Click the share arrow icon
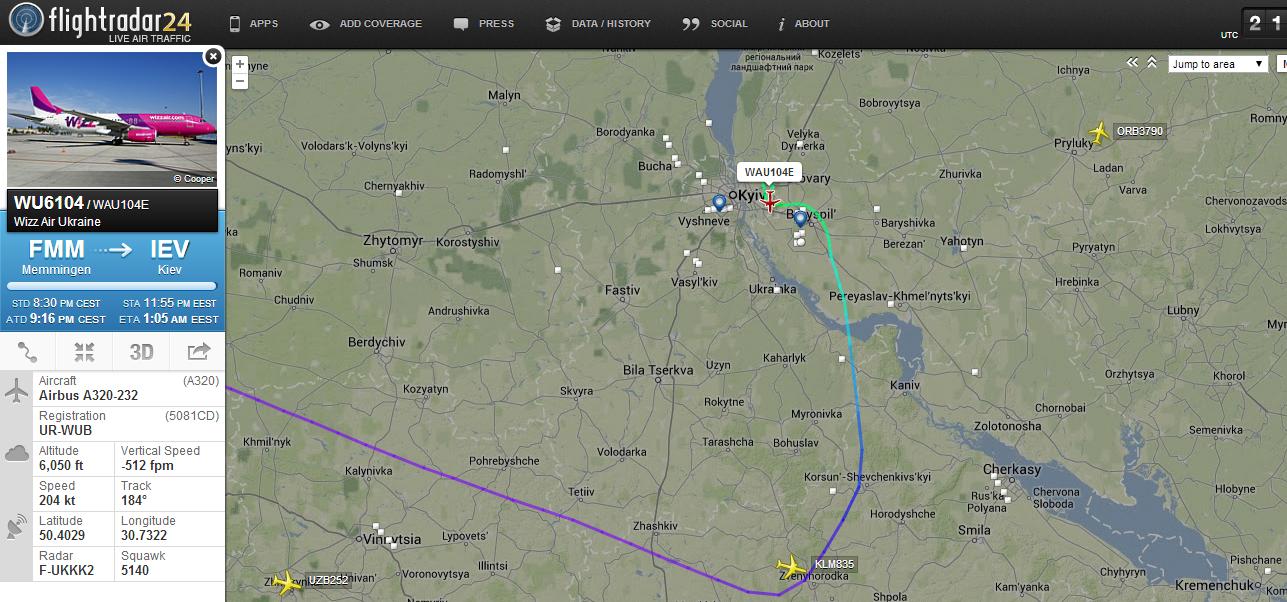 198,352
